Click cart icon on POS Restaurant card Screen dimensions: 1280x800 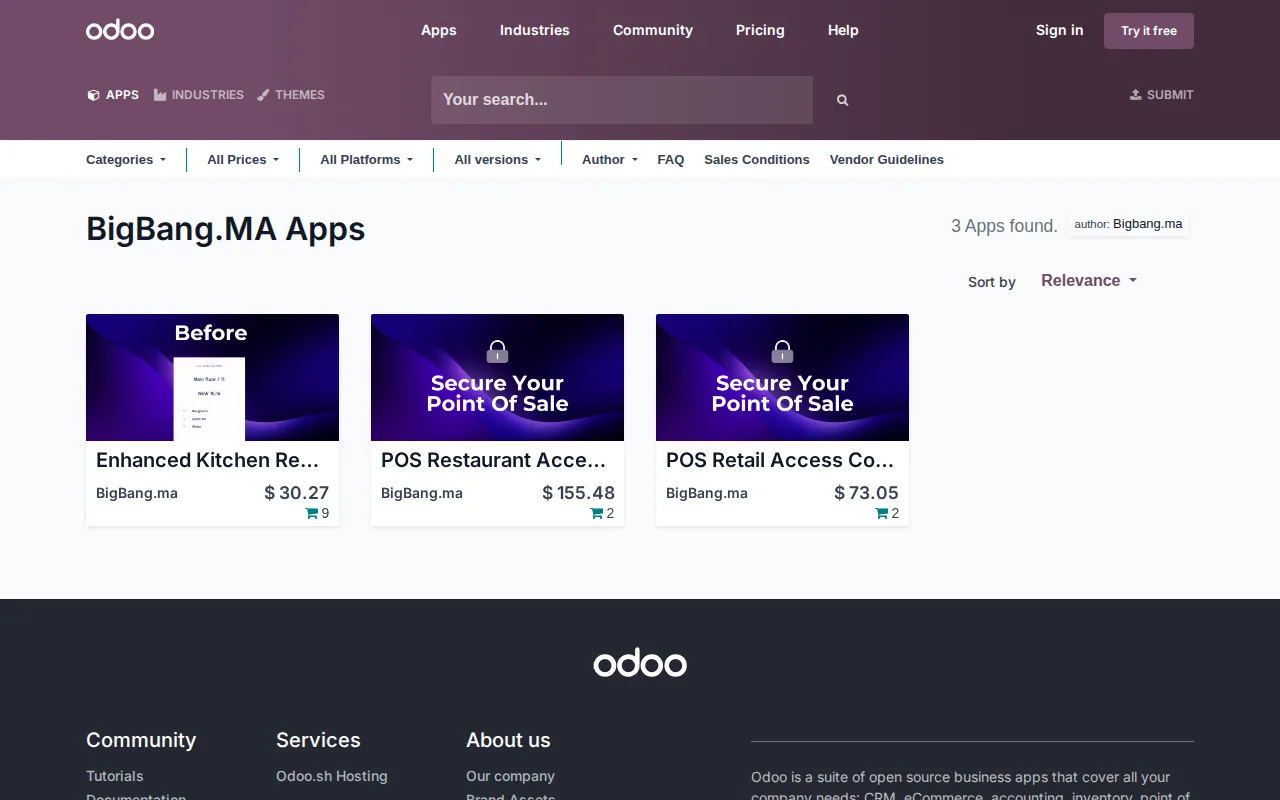(x=597, y=513)
